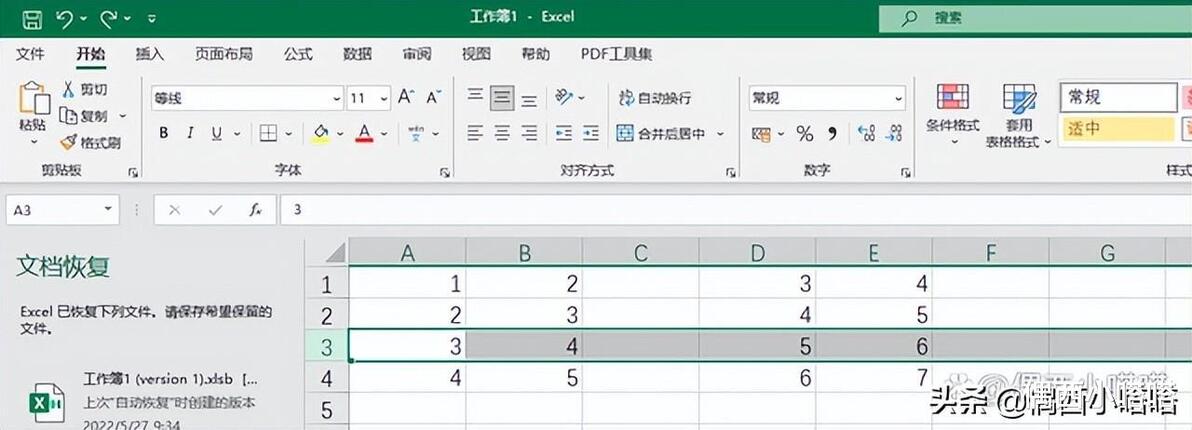Open the font size dropdown

click(x=384, y=98)
